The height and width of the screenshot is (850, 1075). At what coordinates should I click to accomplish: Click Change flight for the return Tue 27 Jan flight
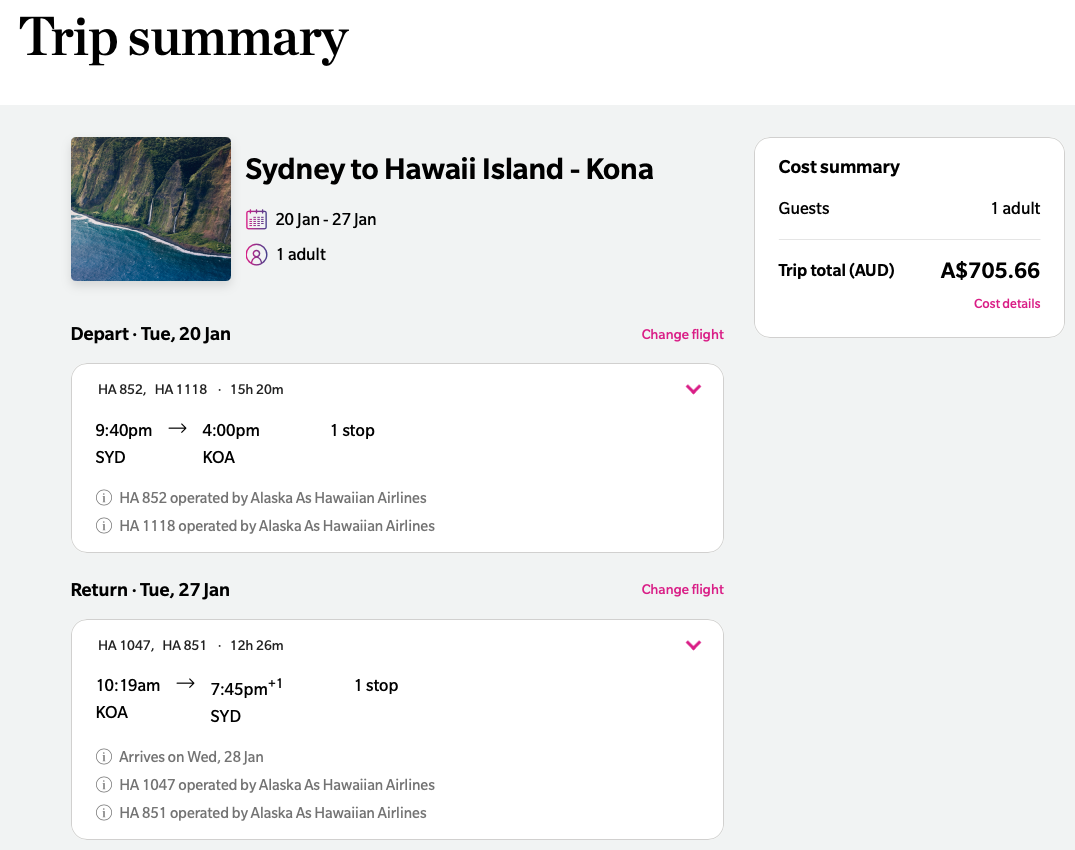[x=682, y=589]
